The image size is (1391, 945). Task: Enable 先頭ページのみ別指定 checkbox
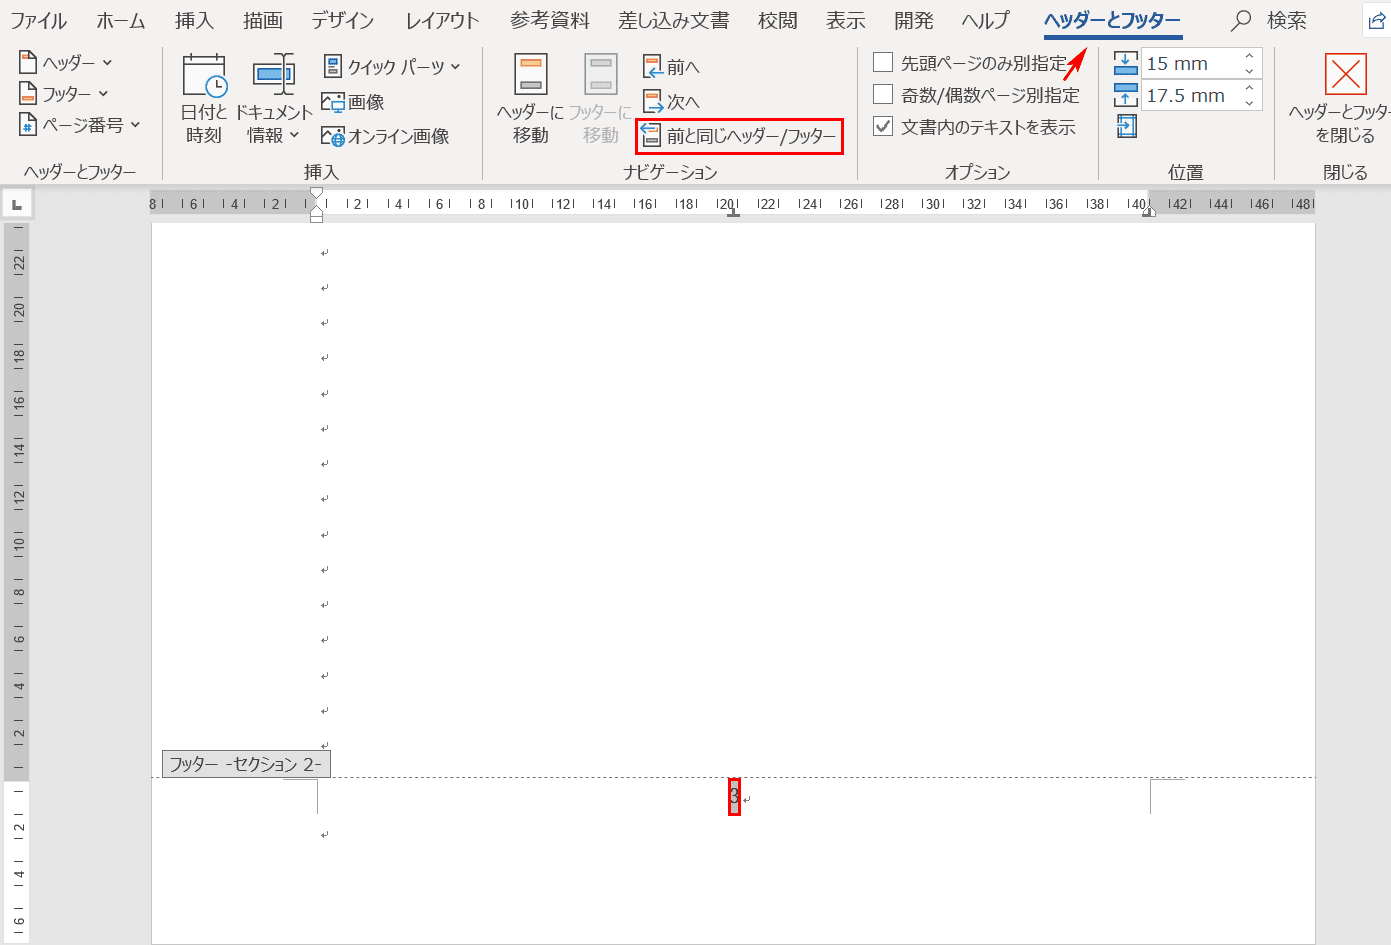[x=883, y=63]
